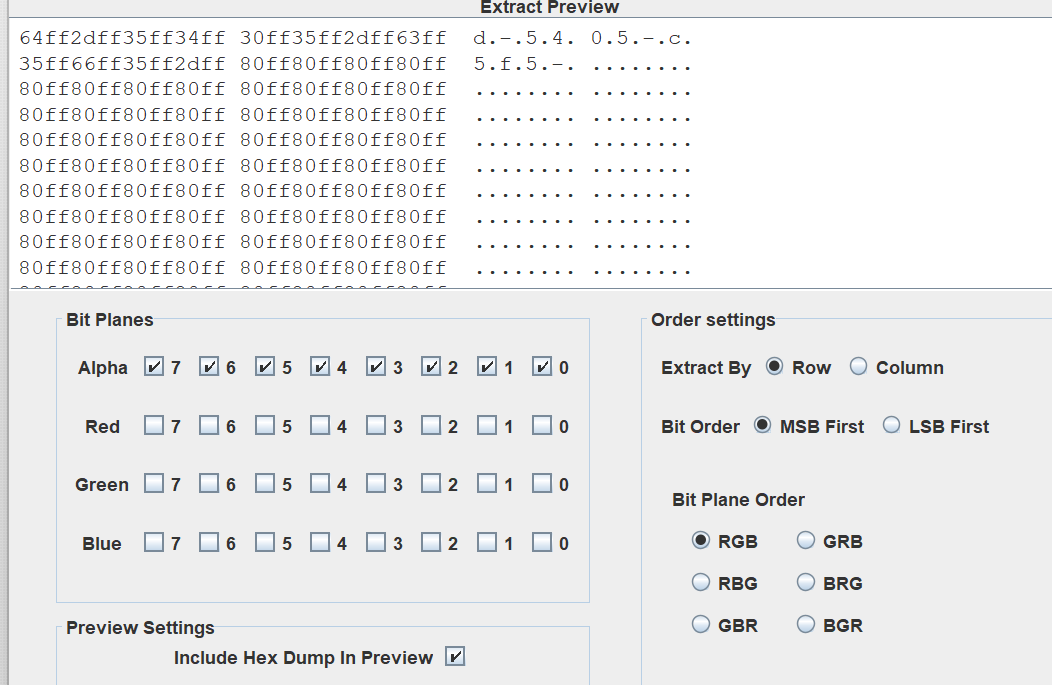Choose GRB bit plane order
1052x685 pixels.
pos(806,541)
